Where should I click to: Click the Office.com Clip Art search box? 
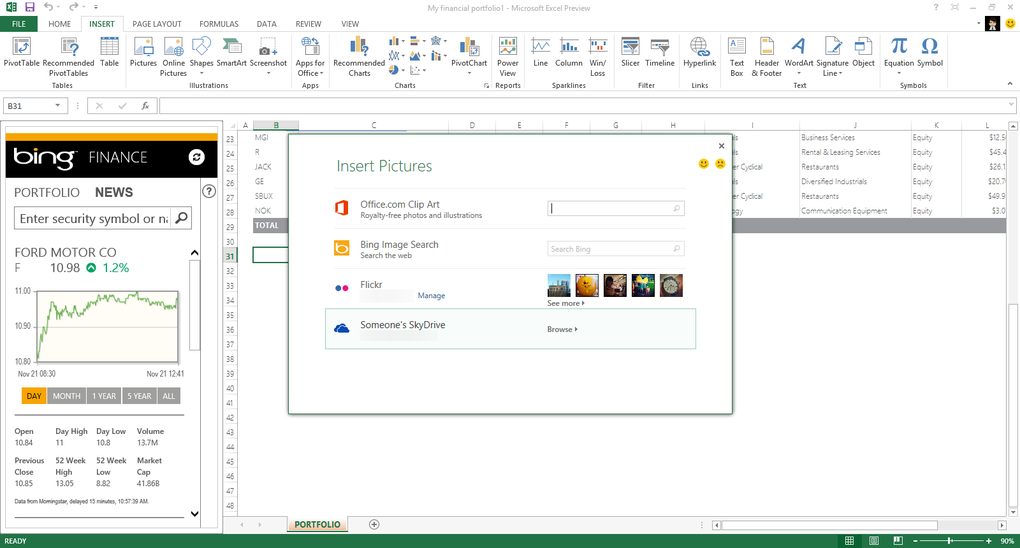click(x=615, y=208)
